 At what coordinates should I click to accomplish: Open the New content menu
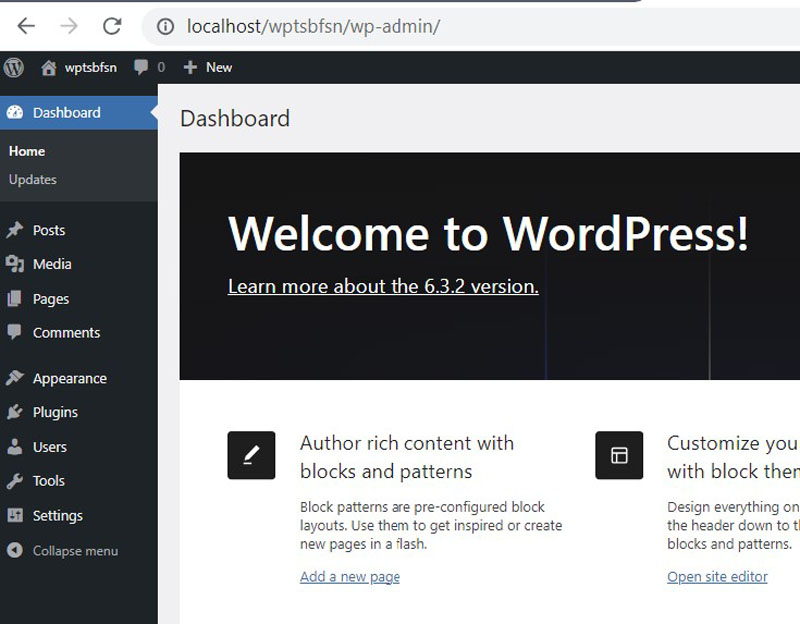[x=219, y=67]
